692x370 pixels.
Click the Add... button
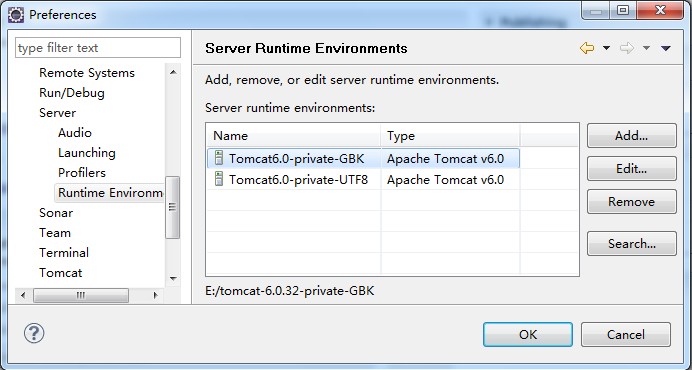632,136
